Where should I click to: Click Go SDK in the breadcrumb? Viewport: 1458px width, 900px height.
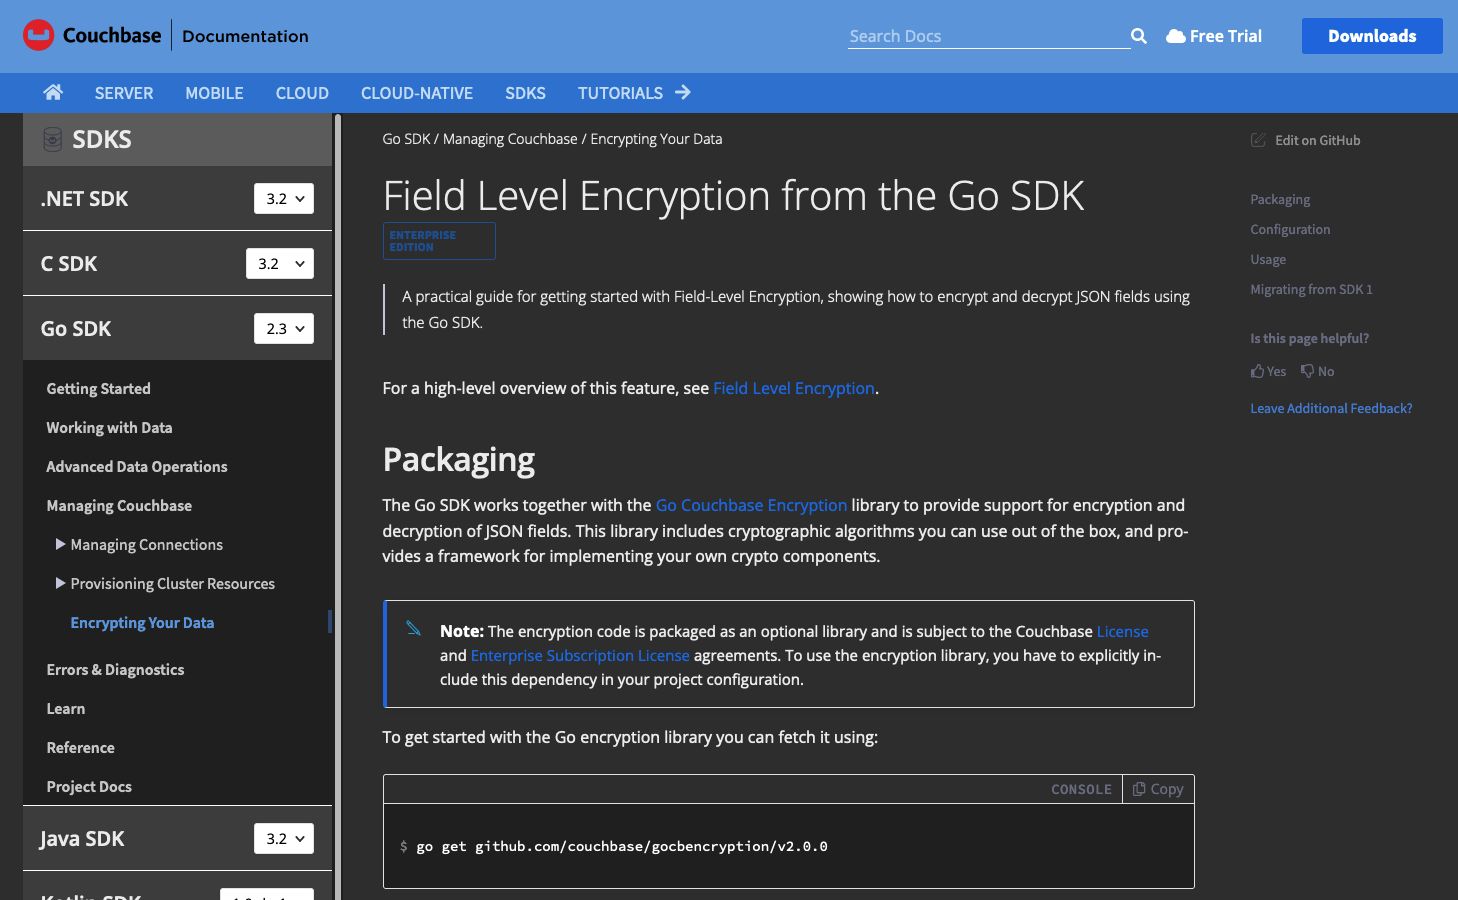click(406, 139)
